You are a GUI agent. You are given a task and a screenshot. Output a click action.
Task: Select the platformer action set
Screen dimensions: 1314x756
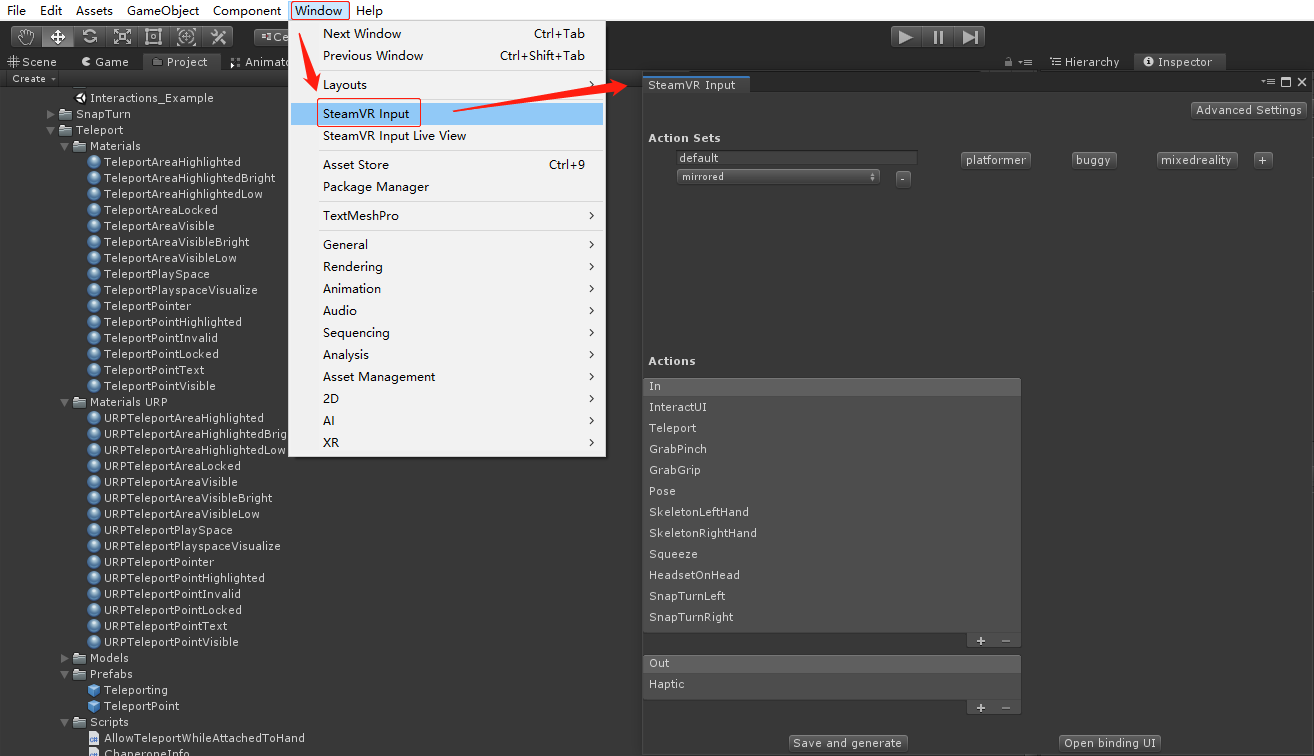pos(995,160)
